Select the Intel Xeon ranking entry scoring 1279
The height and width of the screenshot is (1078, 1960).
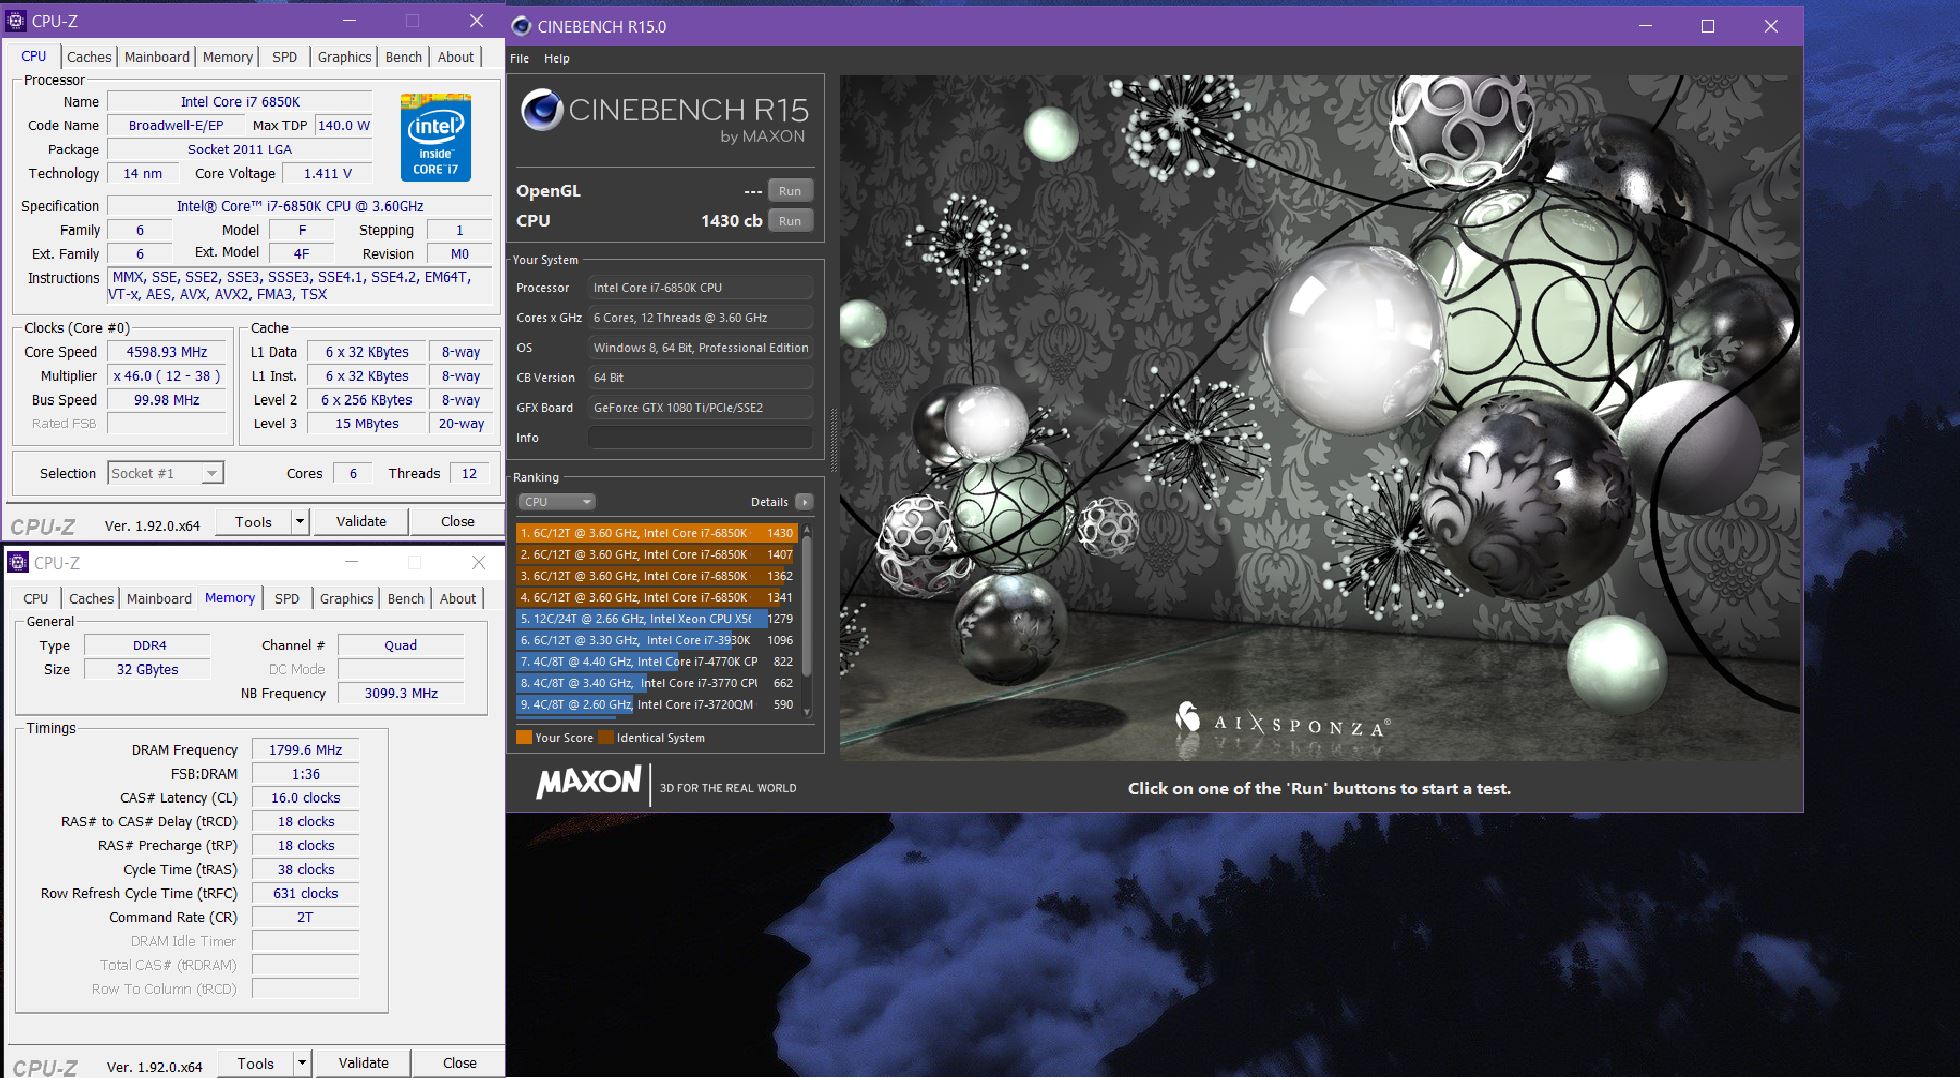(x=656, y=619)
